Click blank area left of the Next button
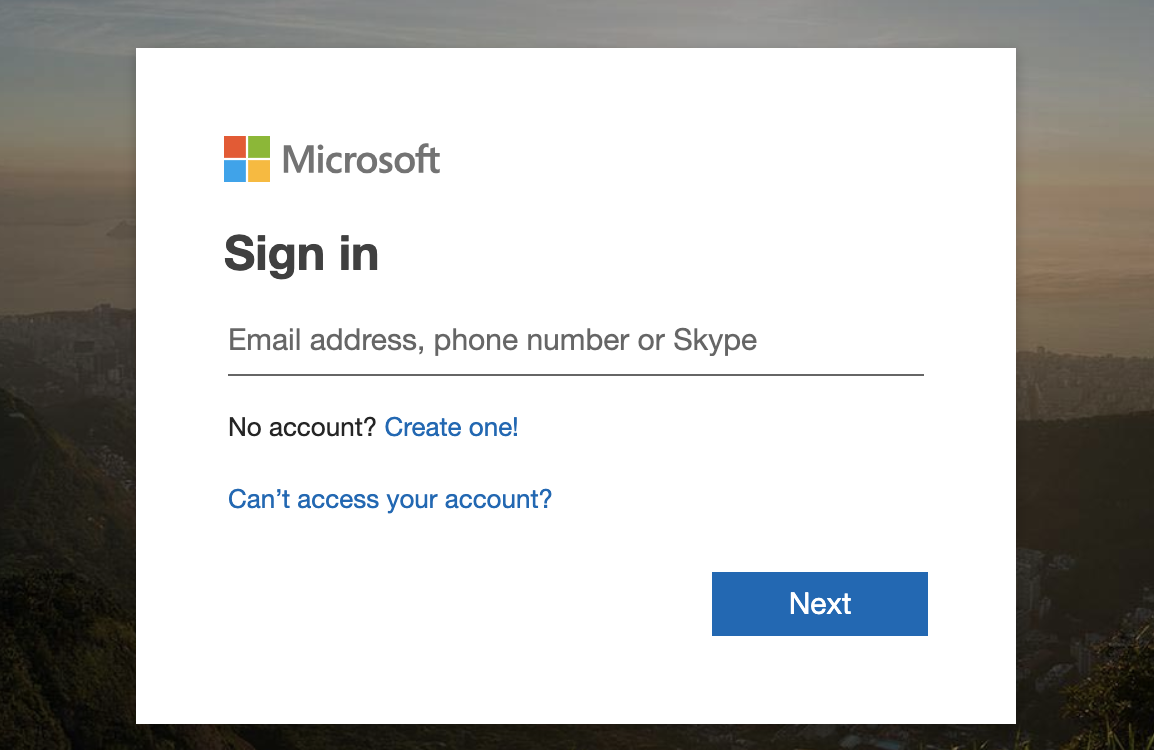 point(450,604)
